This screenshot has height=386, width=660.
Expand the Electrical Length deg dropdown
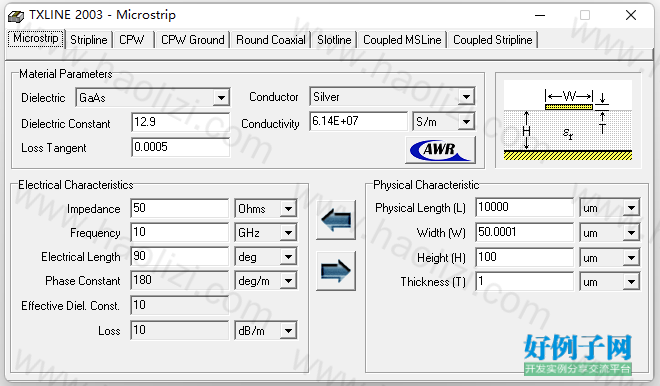(x=288, y=257)
